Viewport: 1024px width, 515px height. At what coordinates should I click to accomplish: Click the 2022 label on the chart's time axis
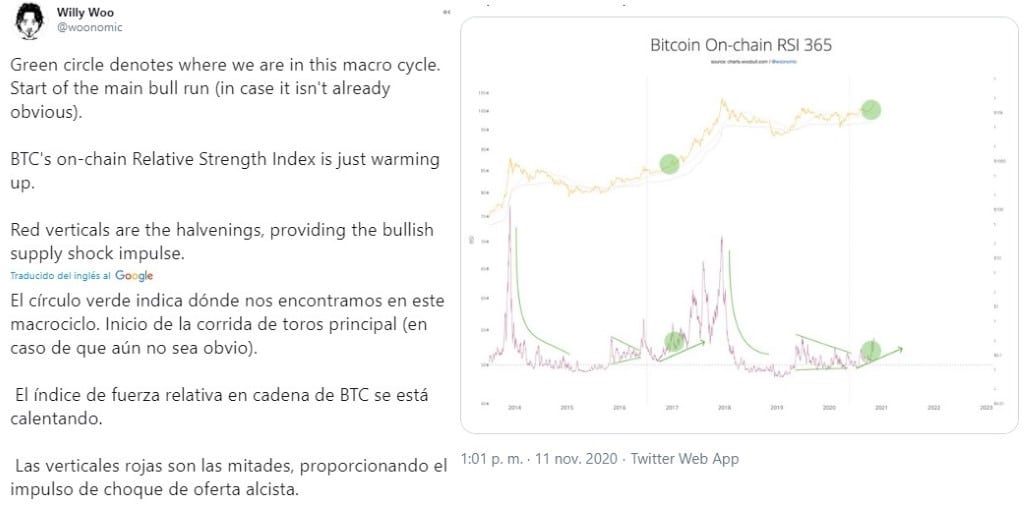934,407
